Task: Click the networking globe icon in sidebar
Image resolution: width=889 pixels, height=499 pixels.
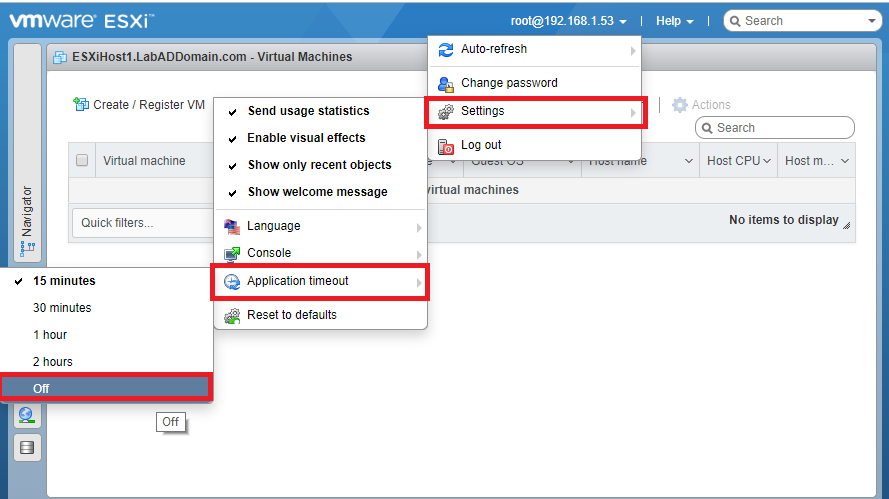Action: (x=27, y=415)
